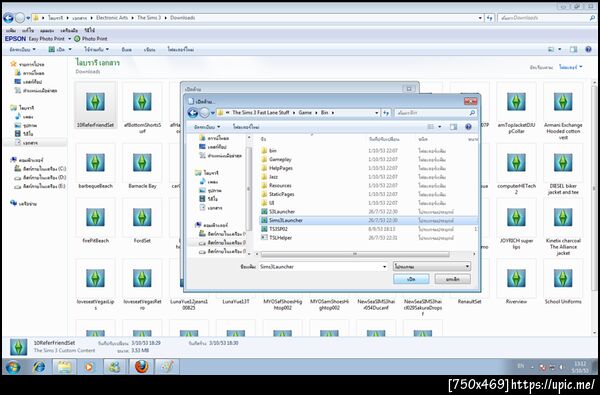Click the date modified column header in dialog
600x395 pixels.
pyautogui.click(x=384, y=139)
